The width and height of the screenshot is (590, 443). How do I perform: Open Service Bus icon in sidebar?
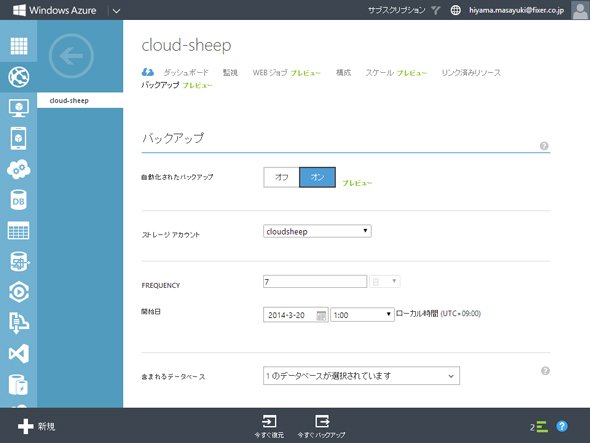pos(18,323)
